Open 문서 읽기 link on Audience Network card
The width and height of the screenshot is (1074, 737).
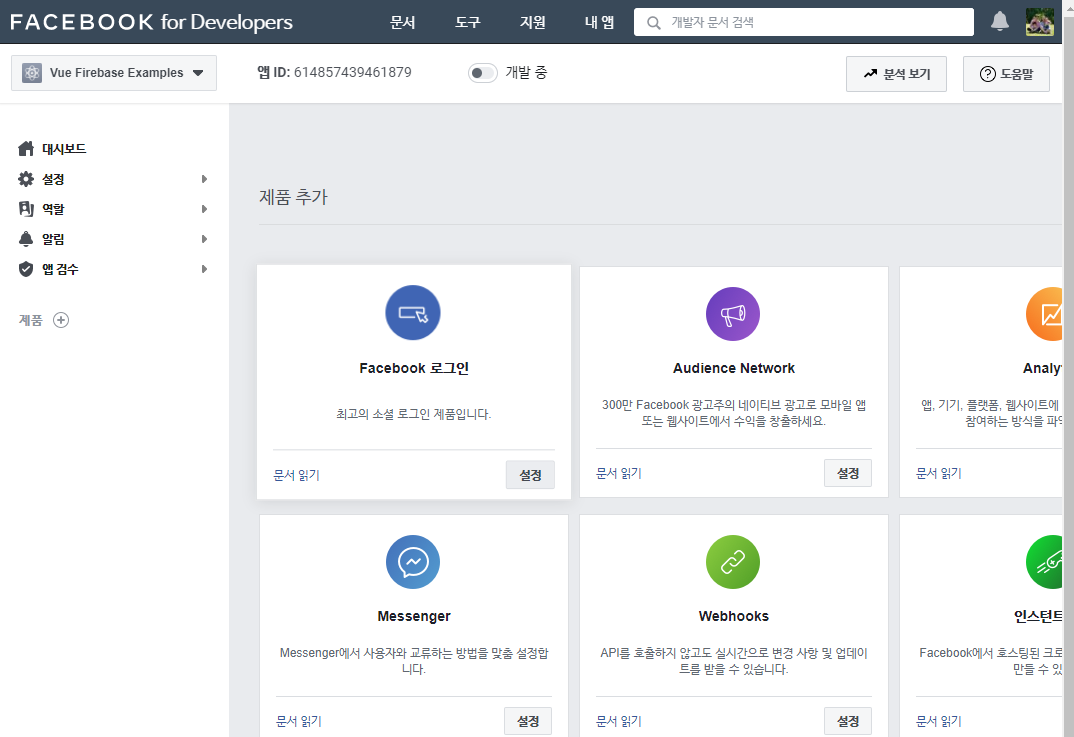tap(619, 473)
